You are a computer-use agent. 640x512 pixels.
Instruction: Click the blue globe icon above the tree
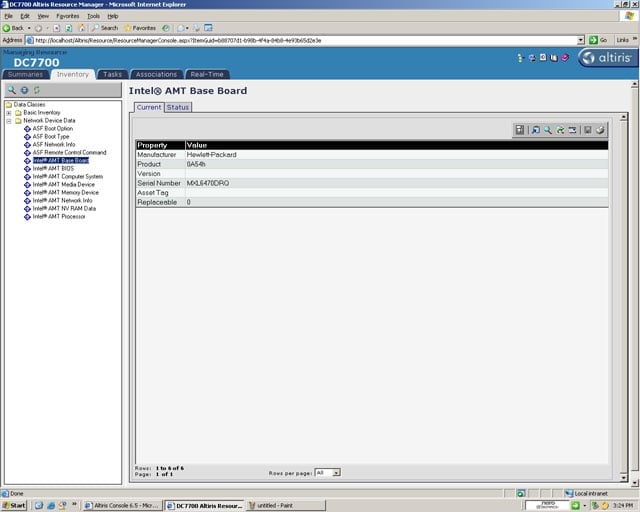pyautogui.click(x=24, y=90)
